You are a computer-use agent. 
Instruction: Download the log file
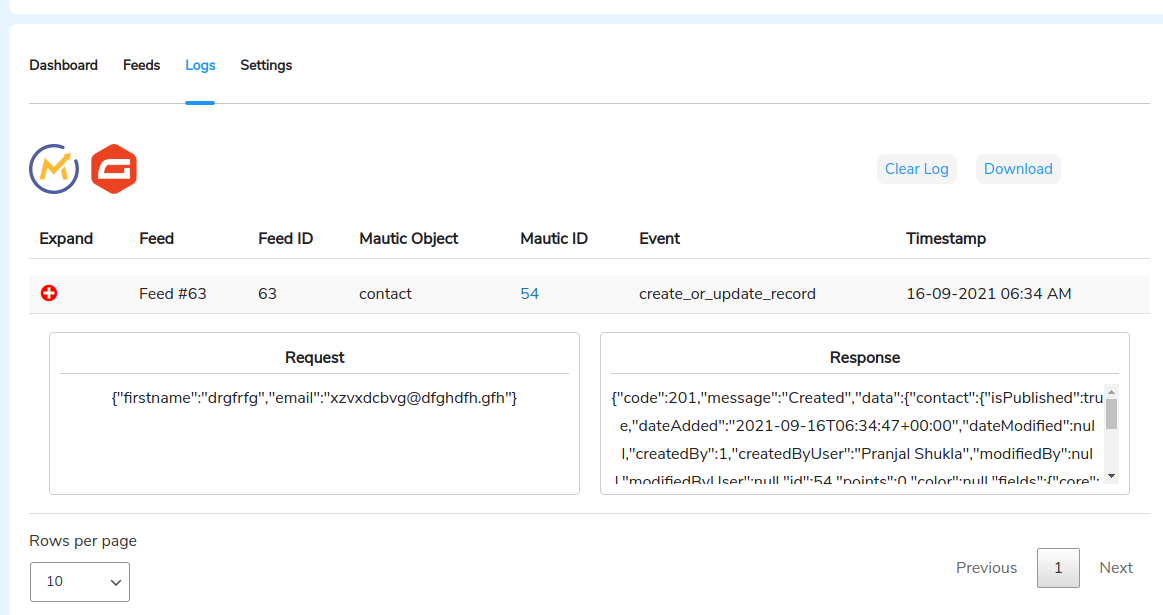click(1018, 169)
